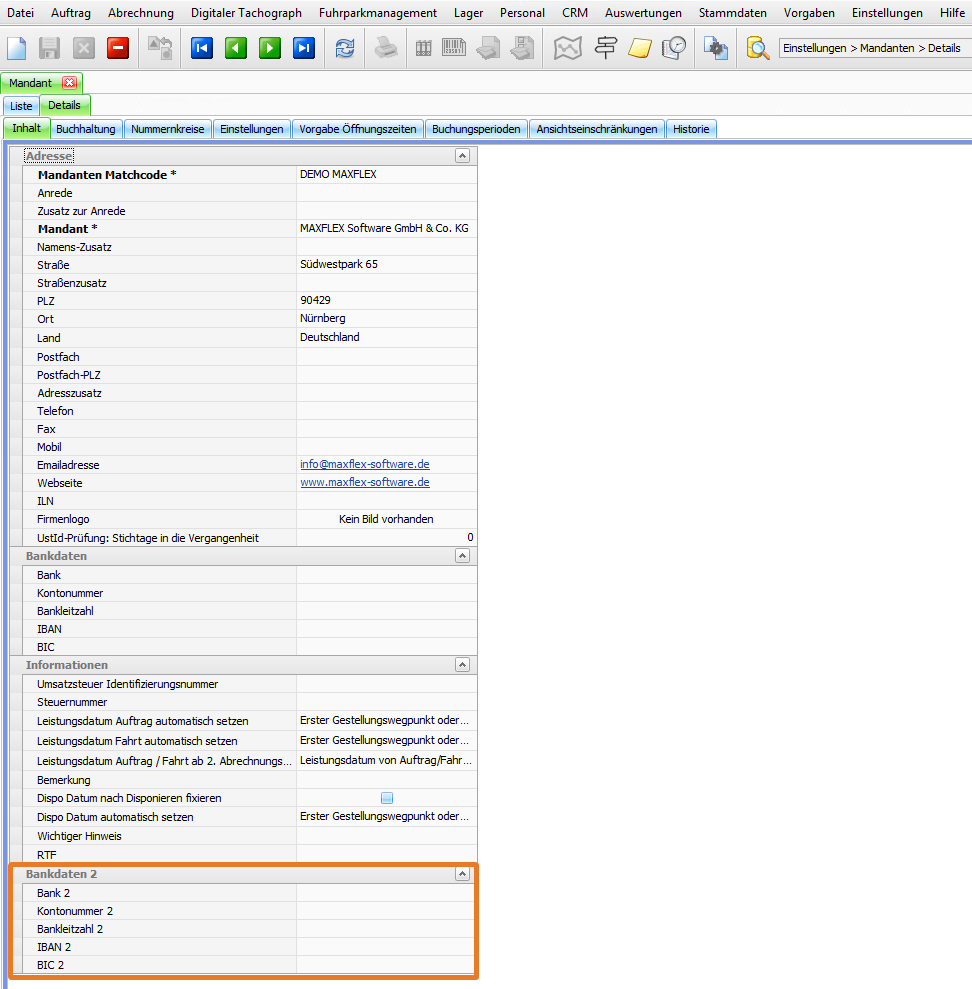Jump to first record with blue arrow

pos(202,48)
